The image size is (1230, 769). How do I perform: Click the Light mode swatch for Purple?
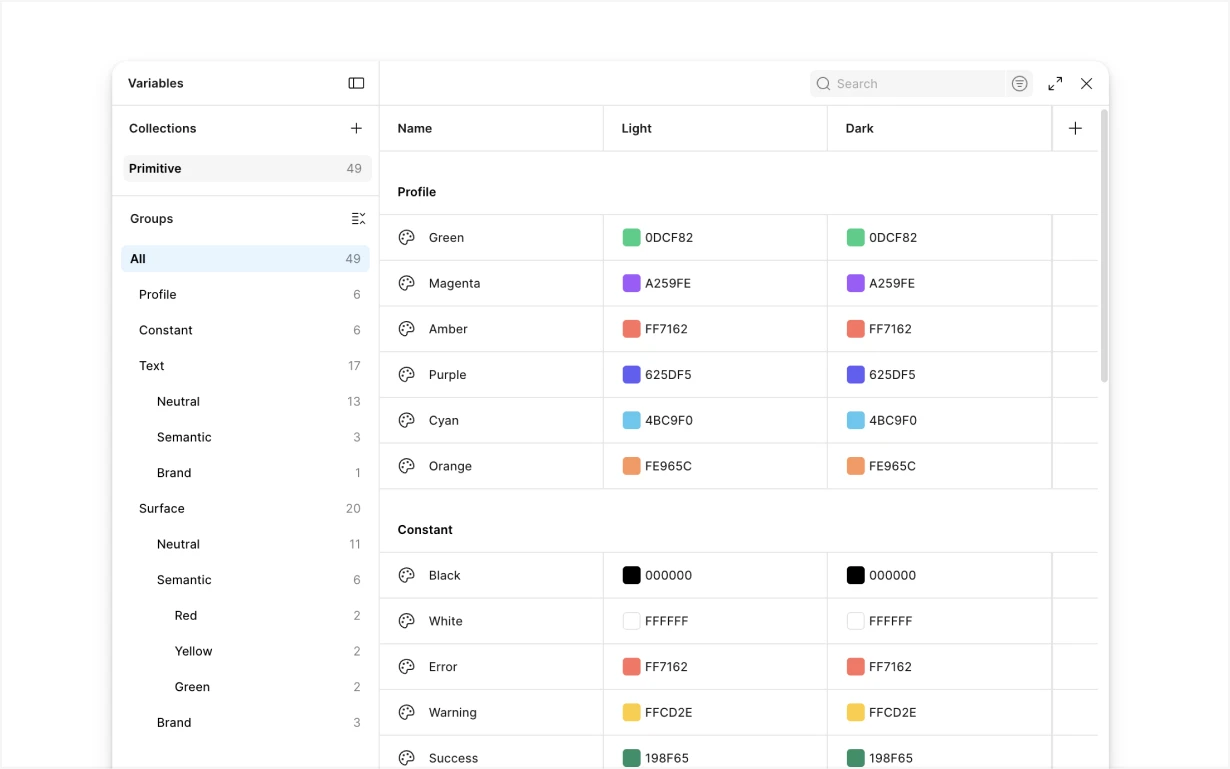(631, 375)
